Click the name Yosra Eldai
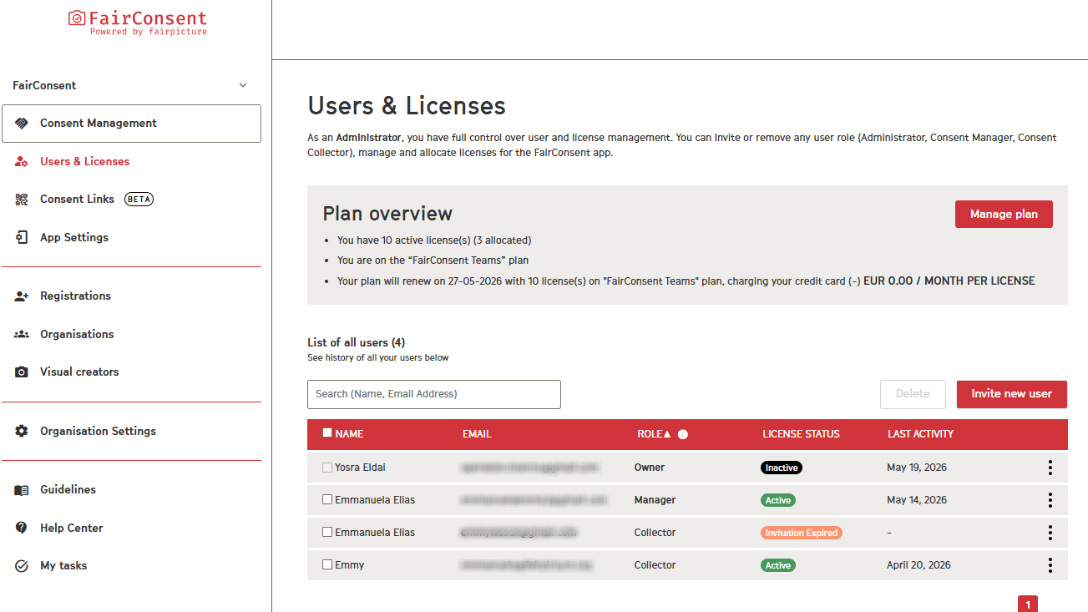The width and height of the screenshot is (1088, 612). (x=360, y=468)
